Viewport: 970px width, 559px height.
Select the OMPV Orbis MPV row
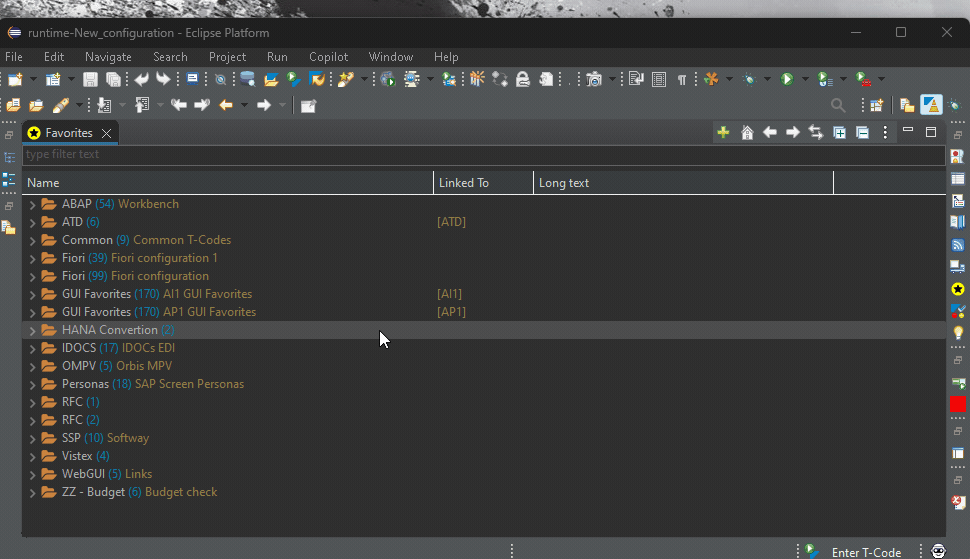click(484, 366)
